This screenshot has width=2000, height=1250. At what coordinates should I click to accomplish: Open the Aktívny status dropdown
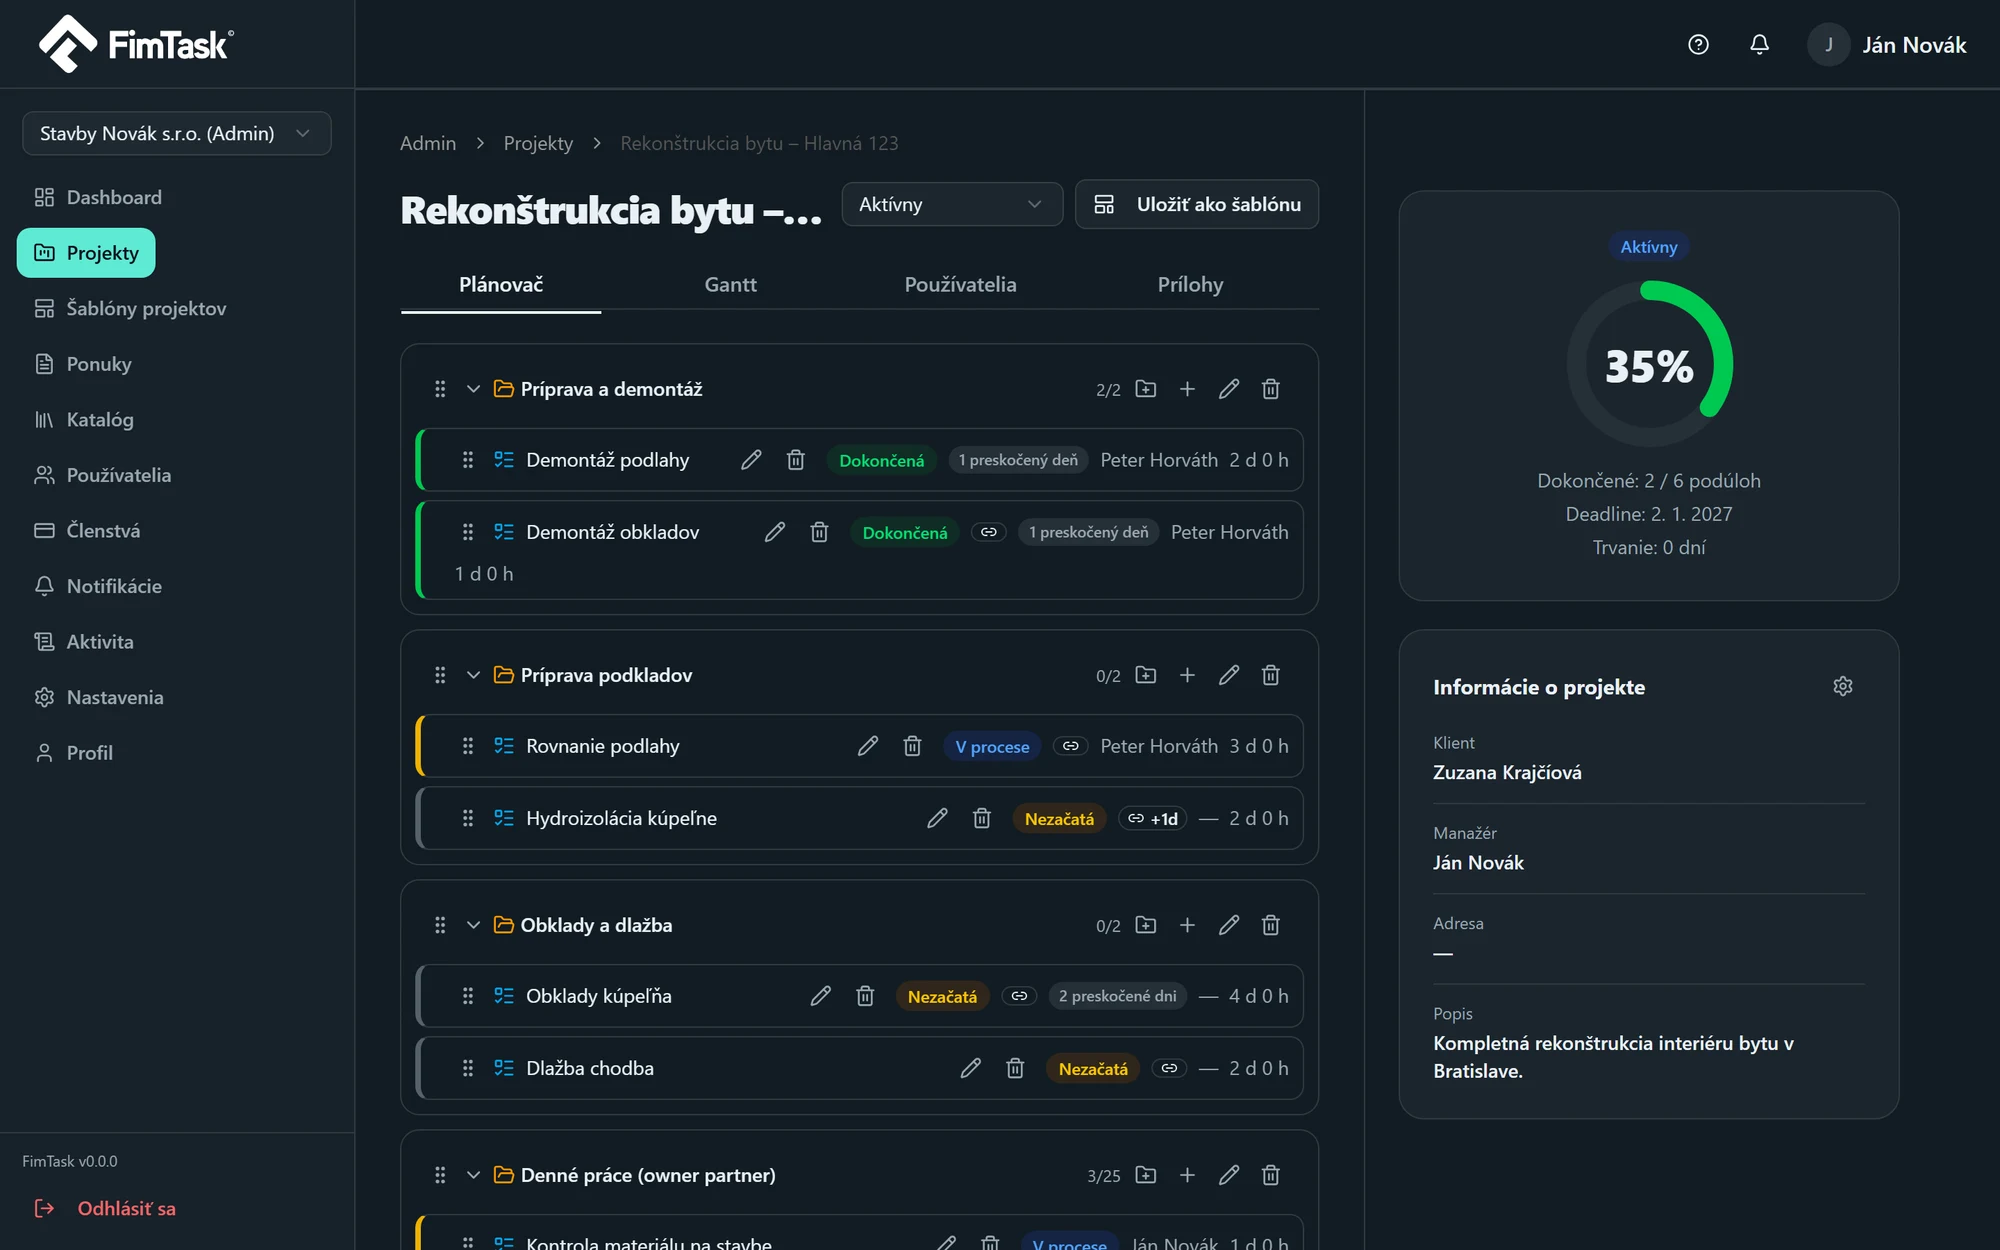click(951, 204)
